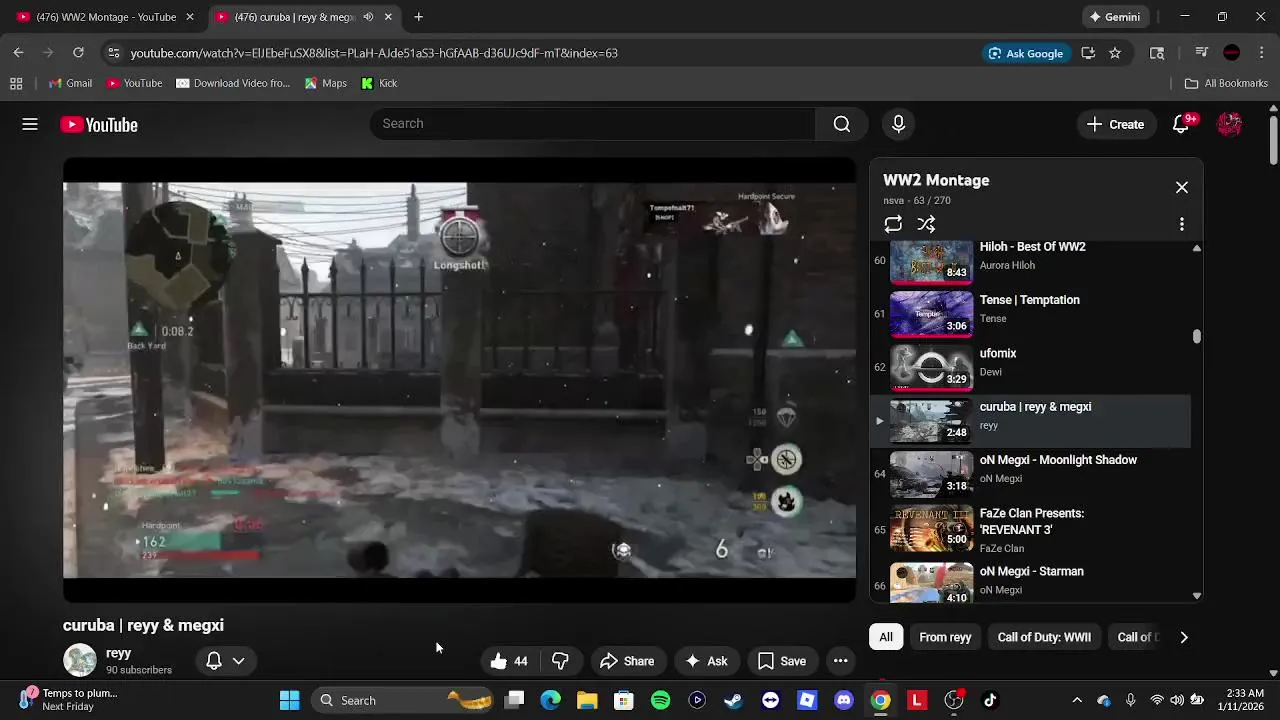Toggle loop playlist
The width and height of the screenshot is (1280, 720).
point(893,224)
